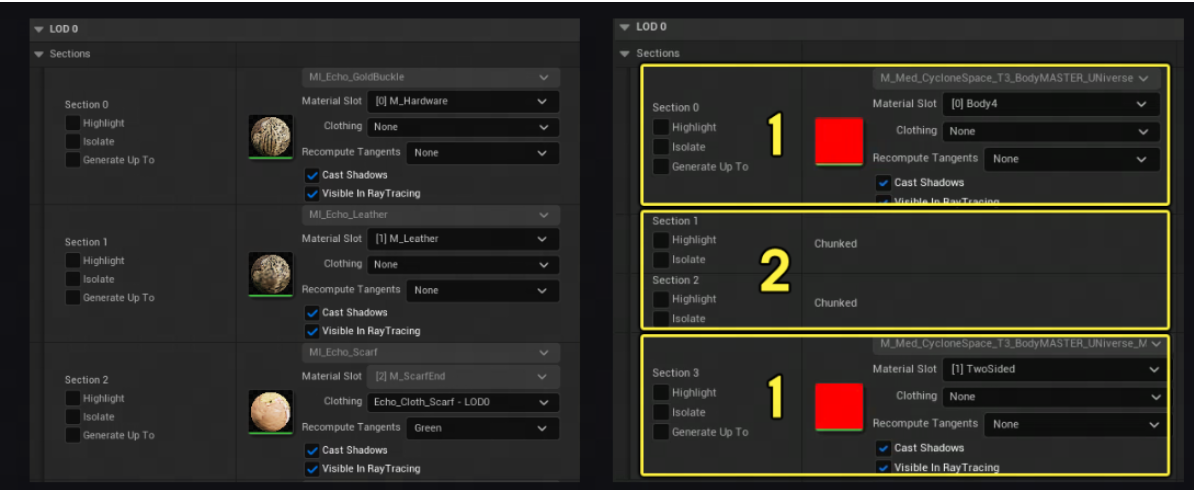
Task: Open the [0] Body4 Material Slot dropdown
Action: click(1052, 104)
